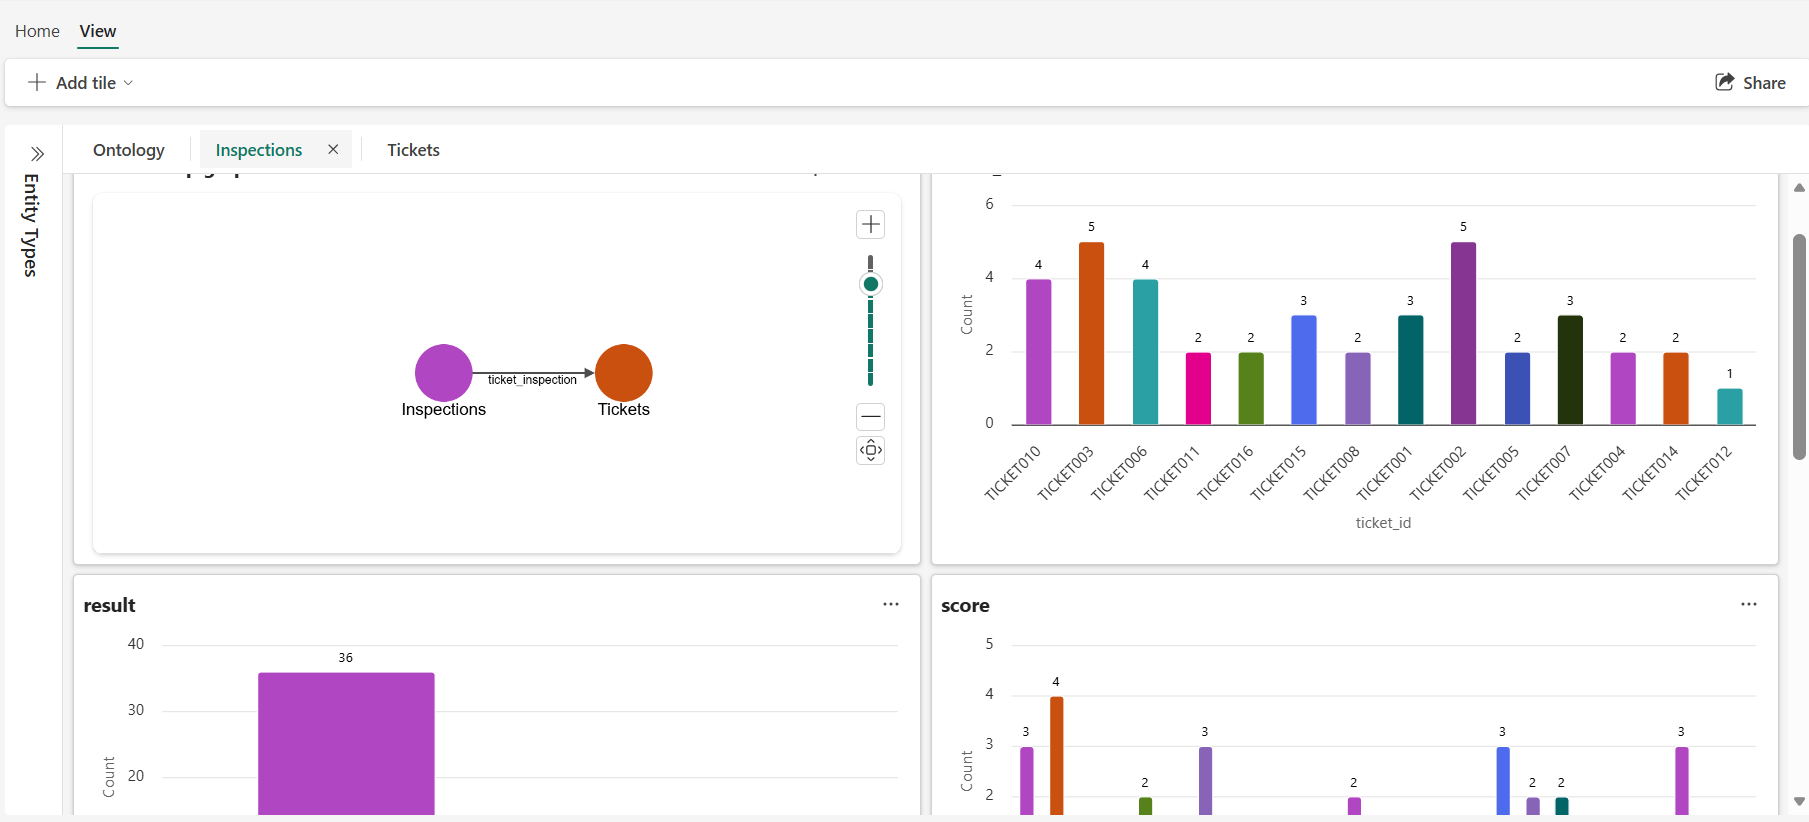This screenshot has height=822, width=1809.
Task: Click the Entity Types vertical label
Action: tap(31, 225)
